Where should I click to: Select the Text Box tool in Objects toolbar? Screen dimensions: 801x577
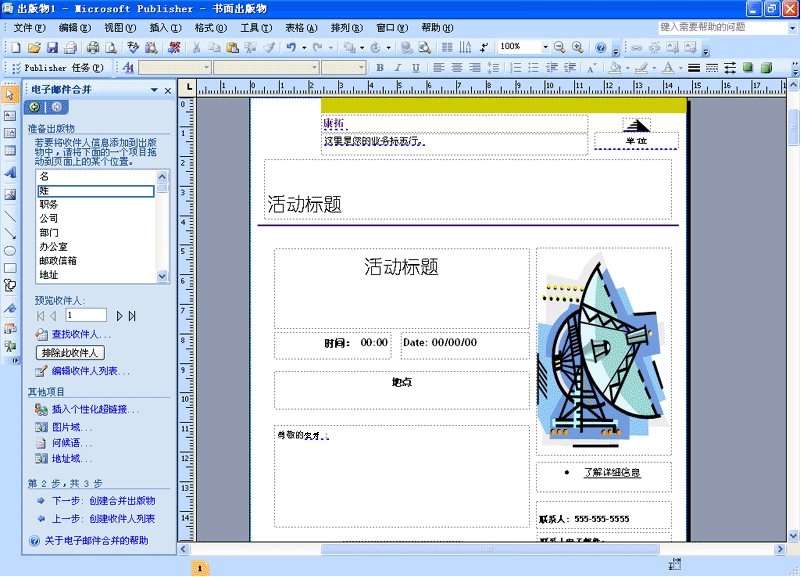point(10,113)
